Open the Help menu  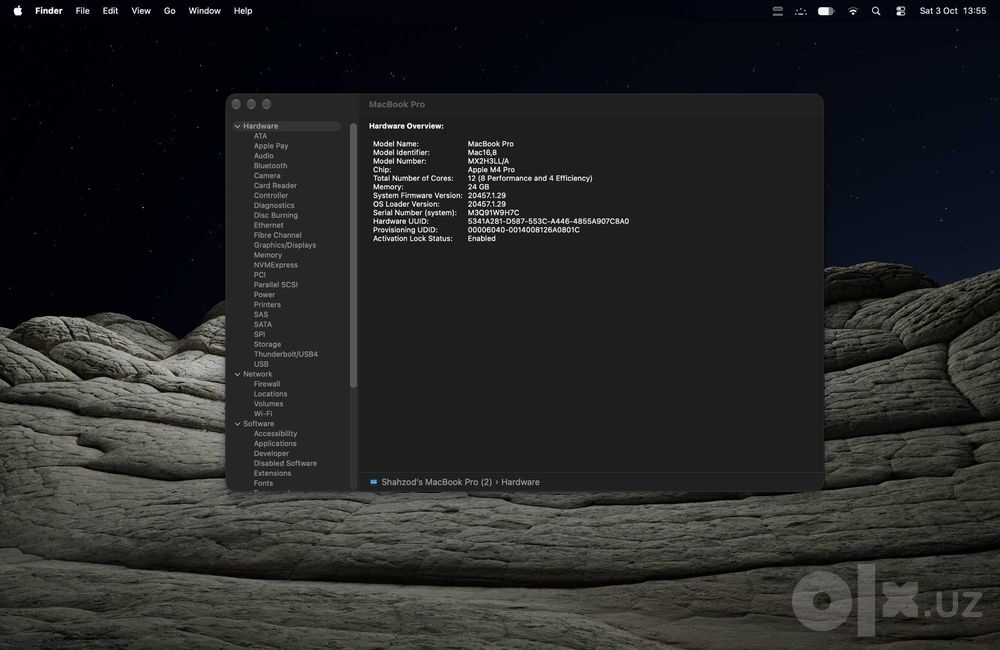243,11
